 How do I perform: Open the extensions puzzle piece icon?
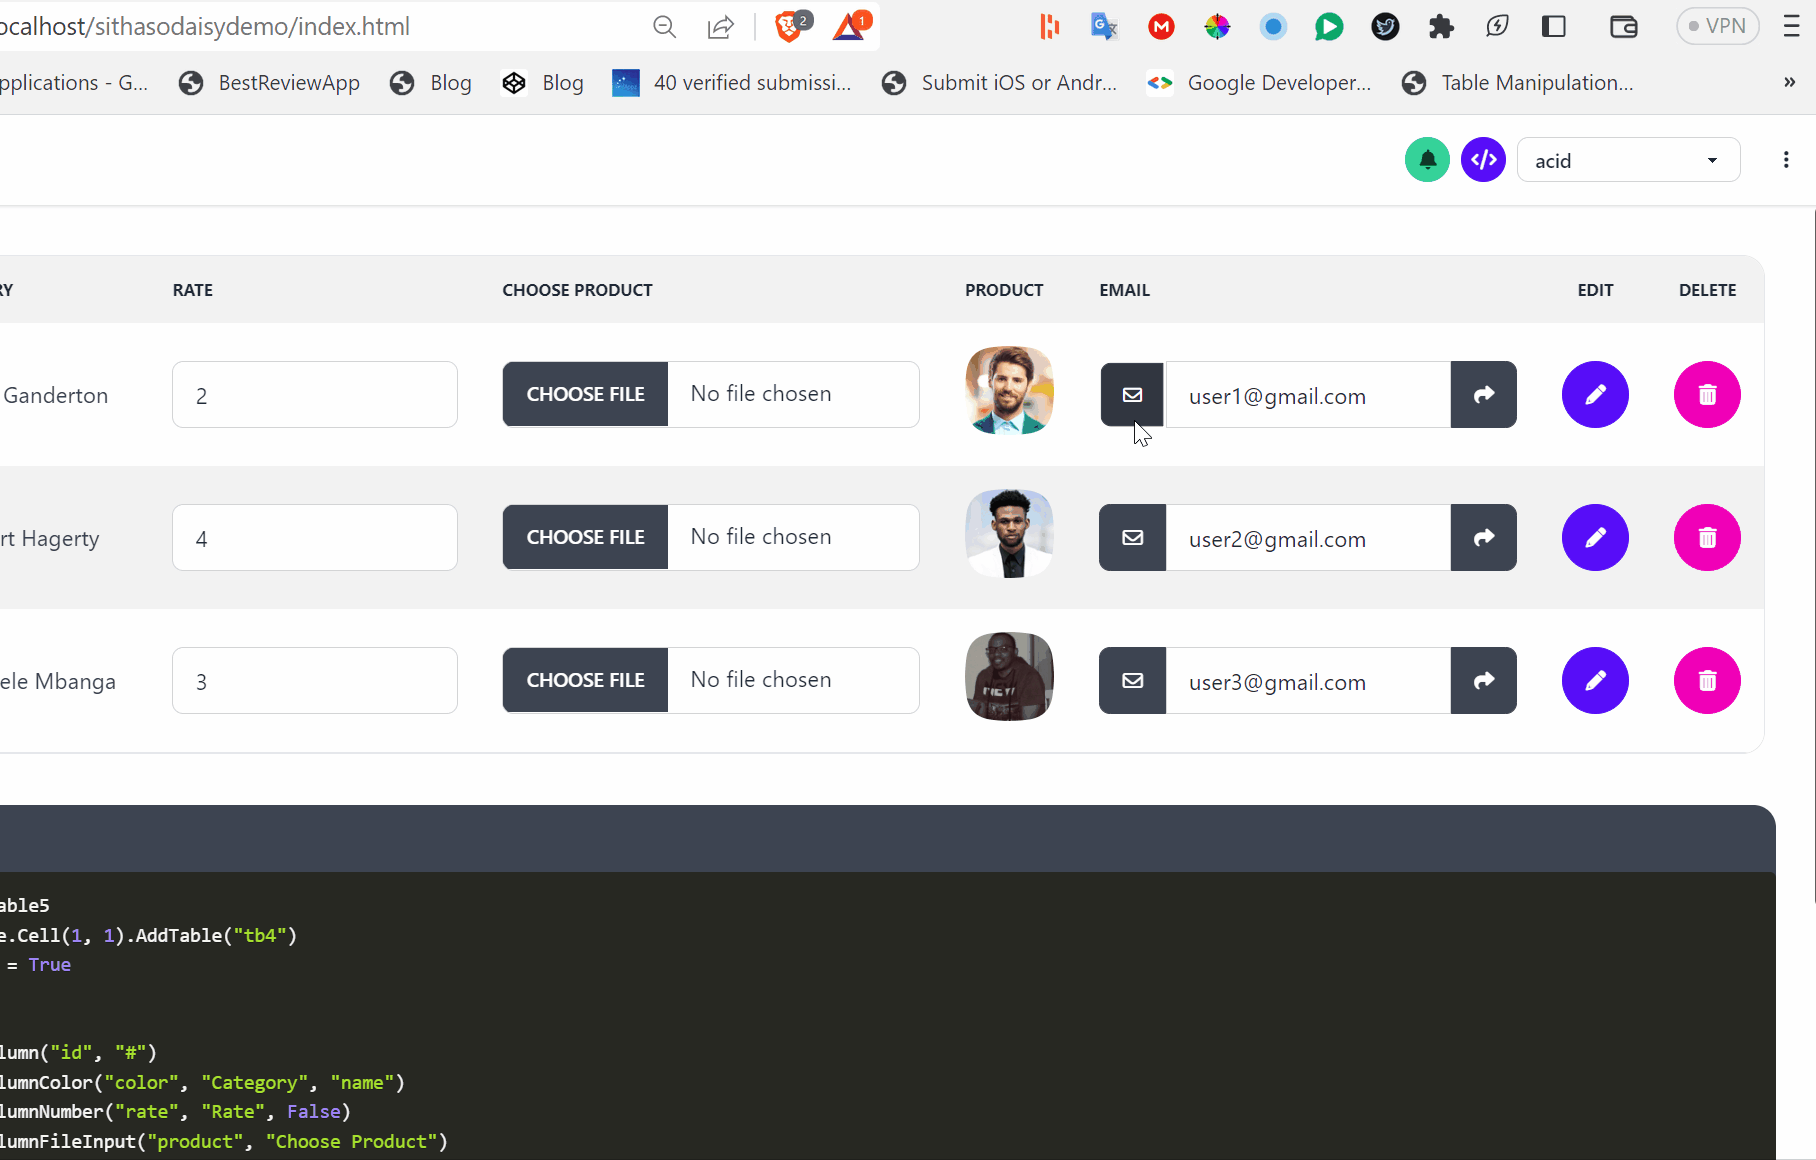[1441, 27]
